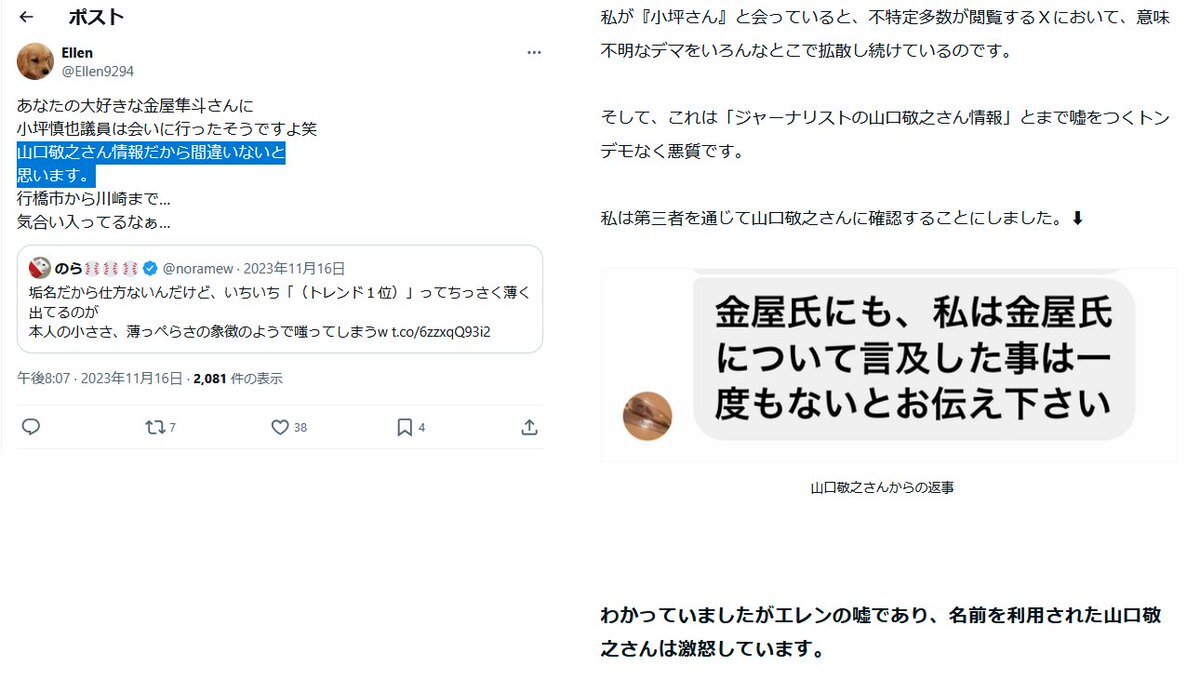Open Ellen's golden retriever profile avatar
1200x679 pixels.
click(x=35, y=61)
